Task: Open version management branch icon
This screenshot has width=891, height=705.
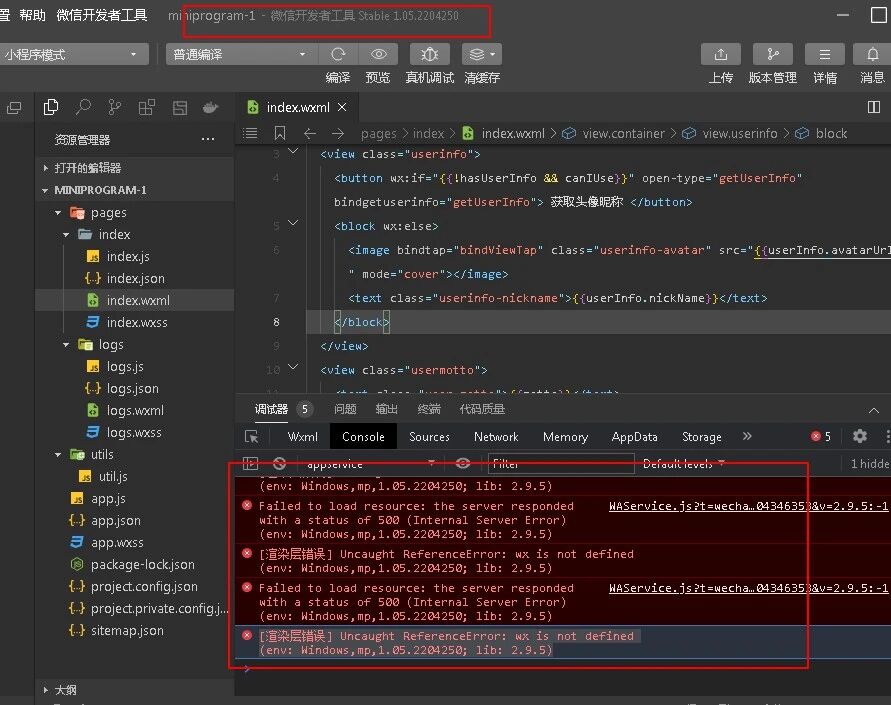Action: [773, 55]
